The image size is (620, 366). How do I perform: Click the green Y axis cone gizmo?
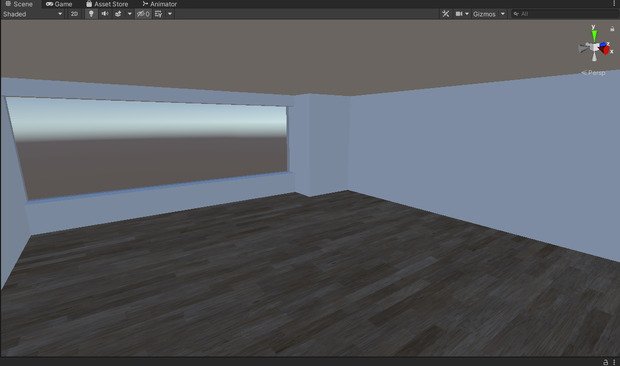pyautogui.click(x=594, y=36)
